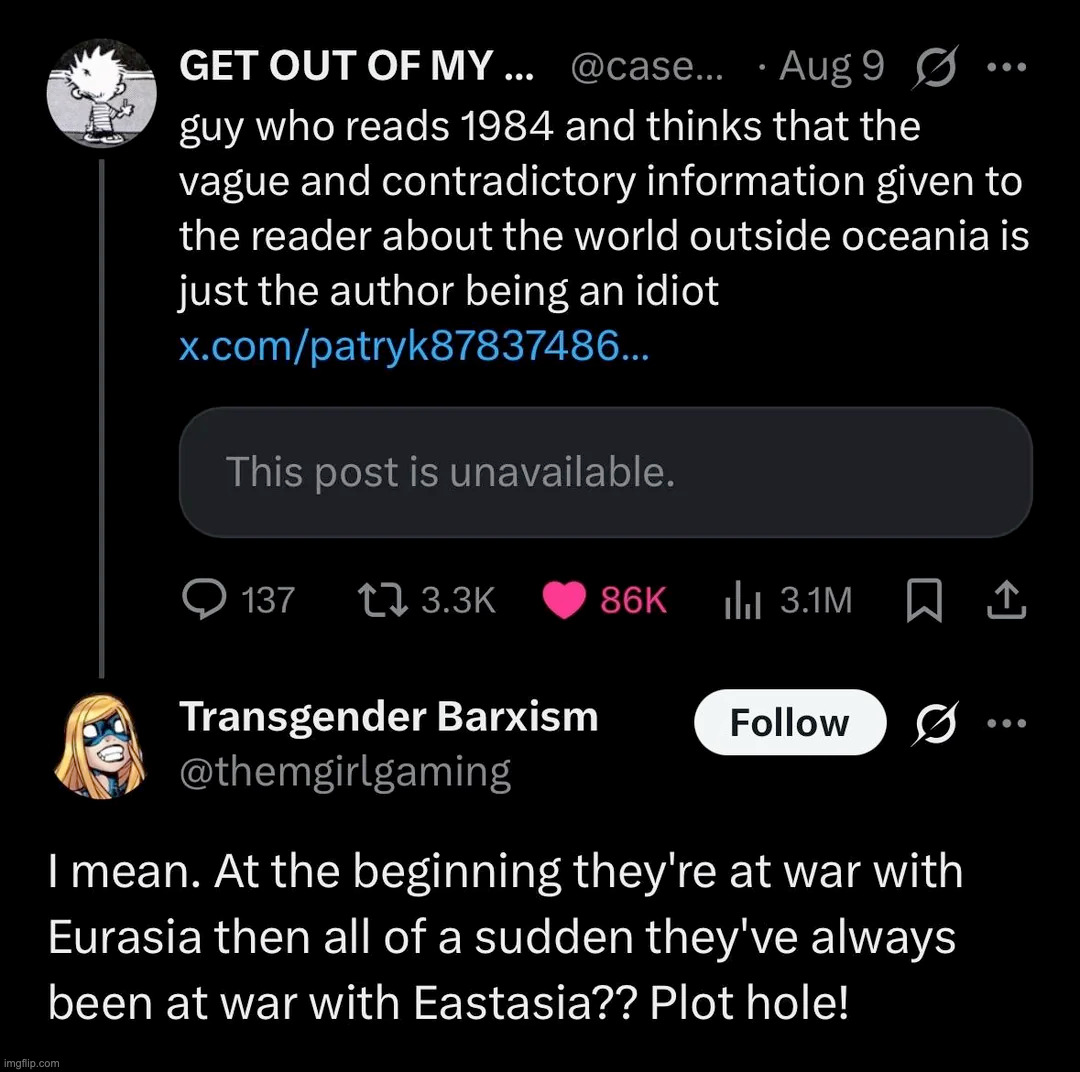Click the Grok slash icon on top post

933,68
